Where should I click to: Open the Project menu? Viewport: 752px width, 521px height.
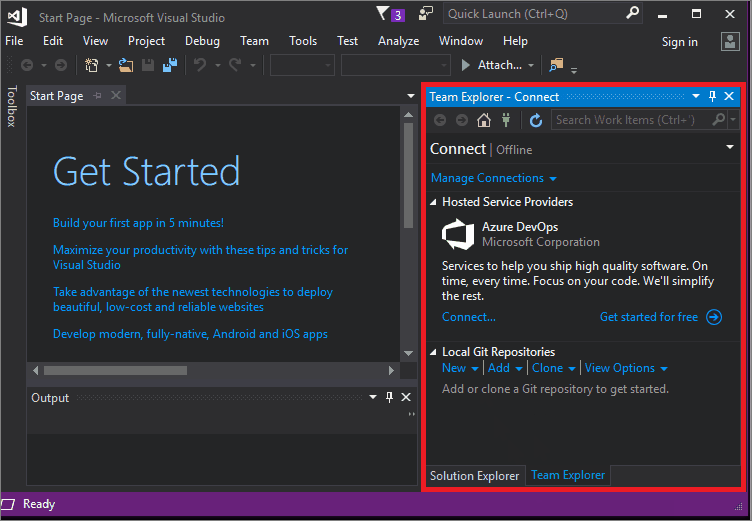click(146, 41)
